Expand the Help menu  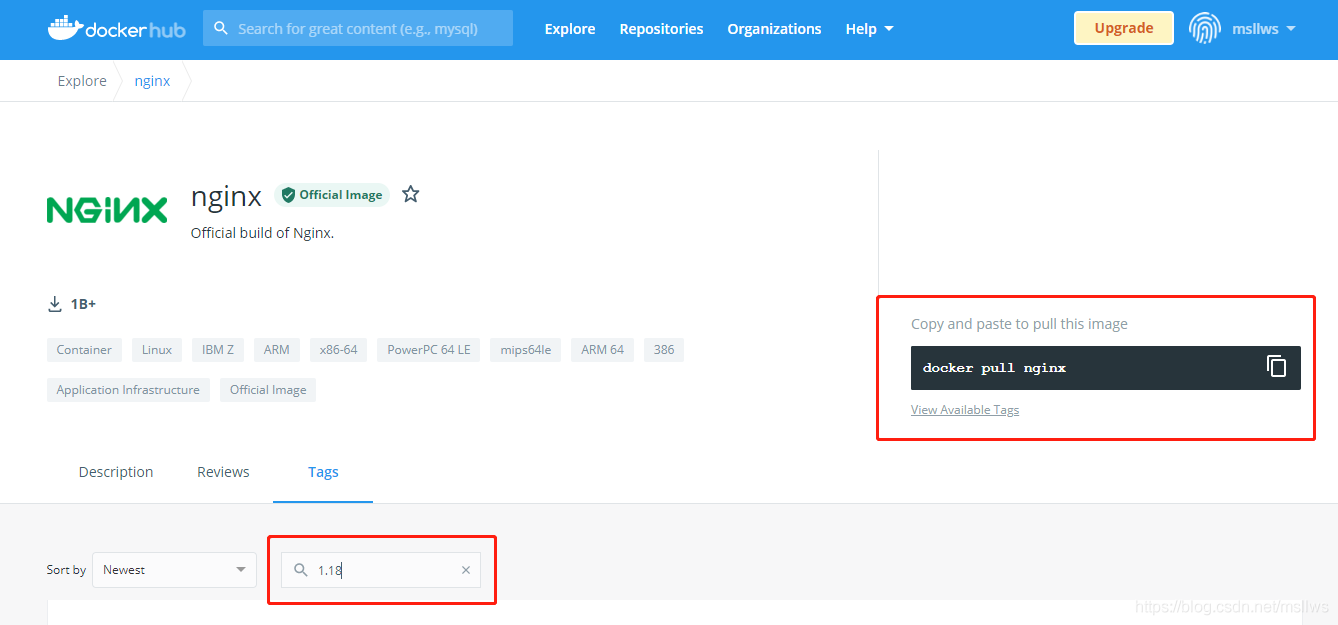tap(869, 29)
